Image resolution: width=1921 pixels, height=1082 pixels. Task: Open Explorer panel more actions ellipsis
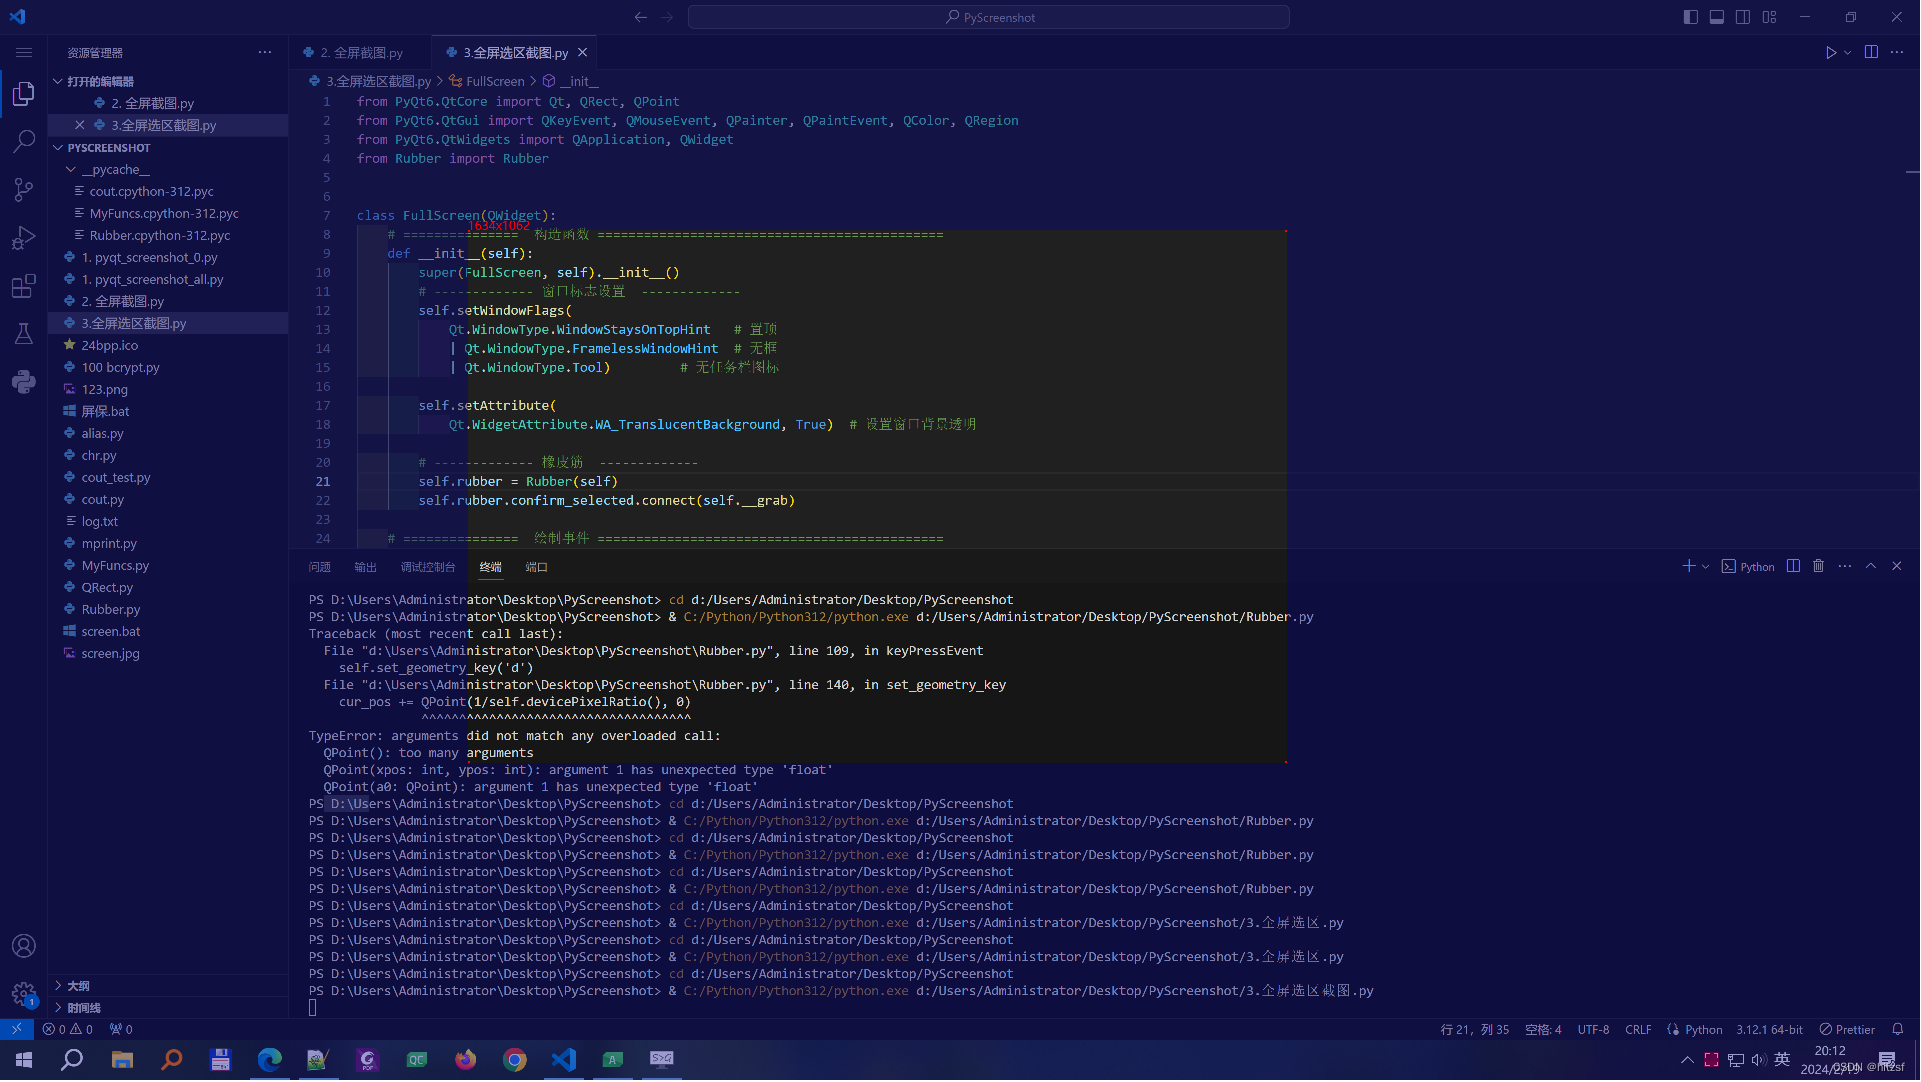pyautogui.click(x=265, y=53)
